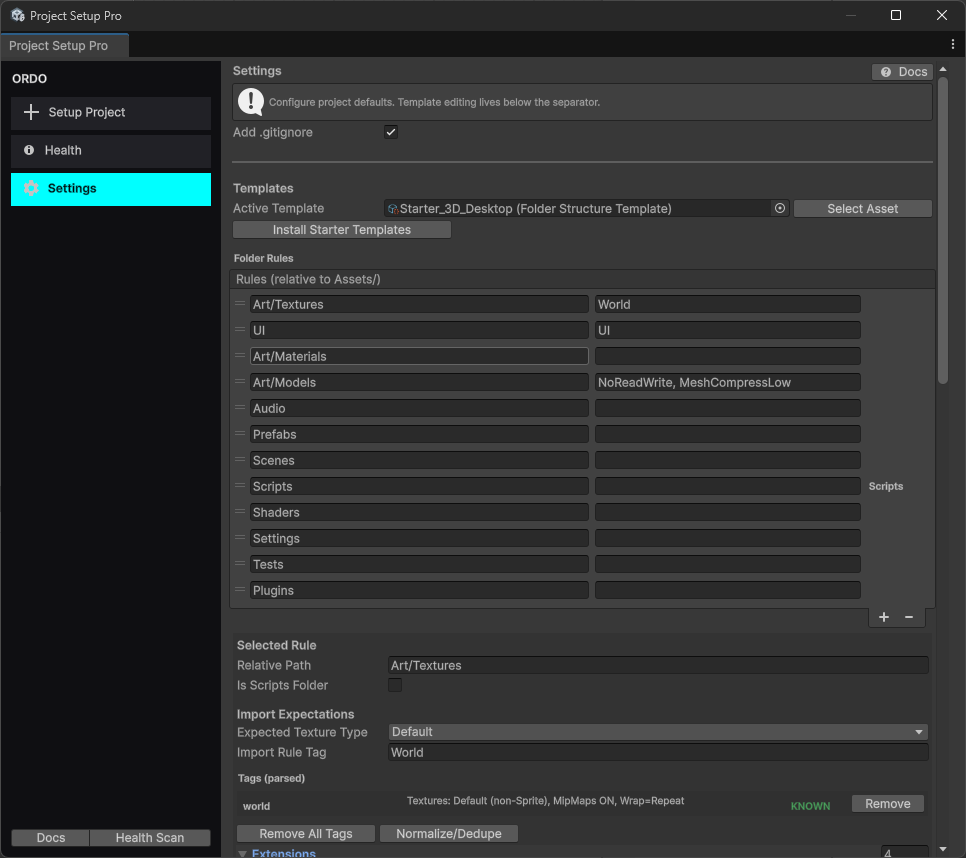Click Remove next to the world tag
Viewport: 966px width, 858px height.
[x=887, y=804]
